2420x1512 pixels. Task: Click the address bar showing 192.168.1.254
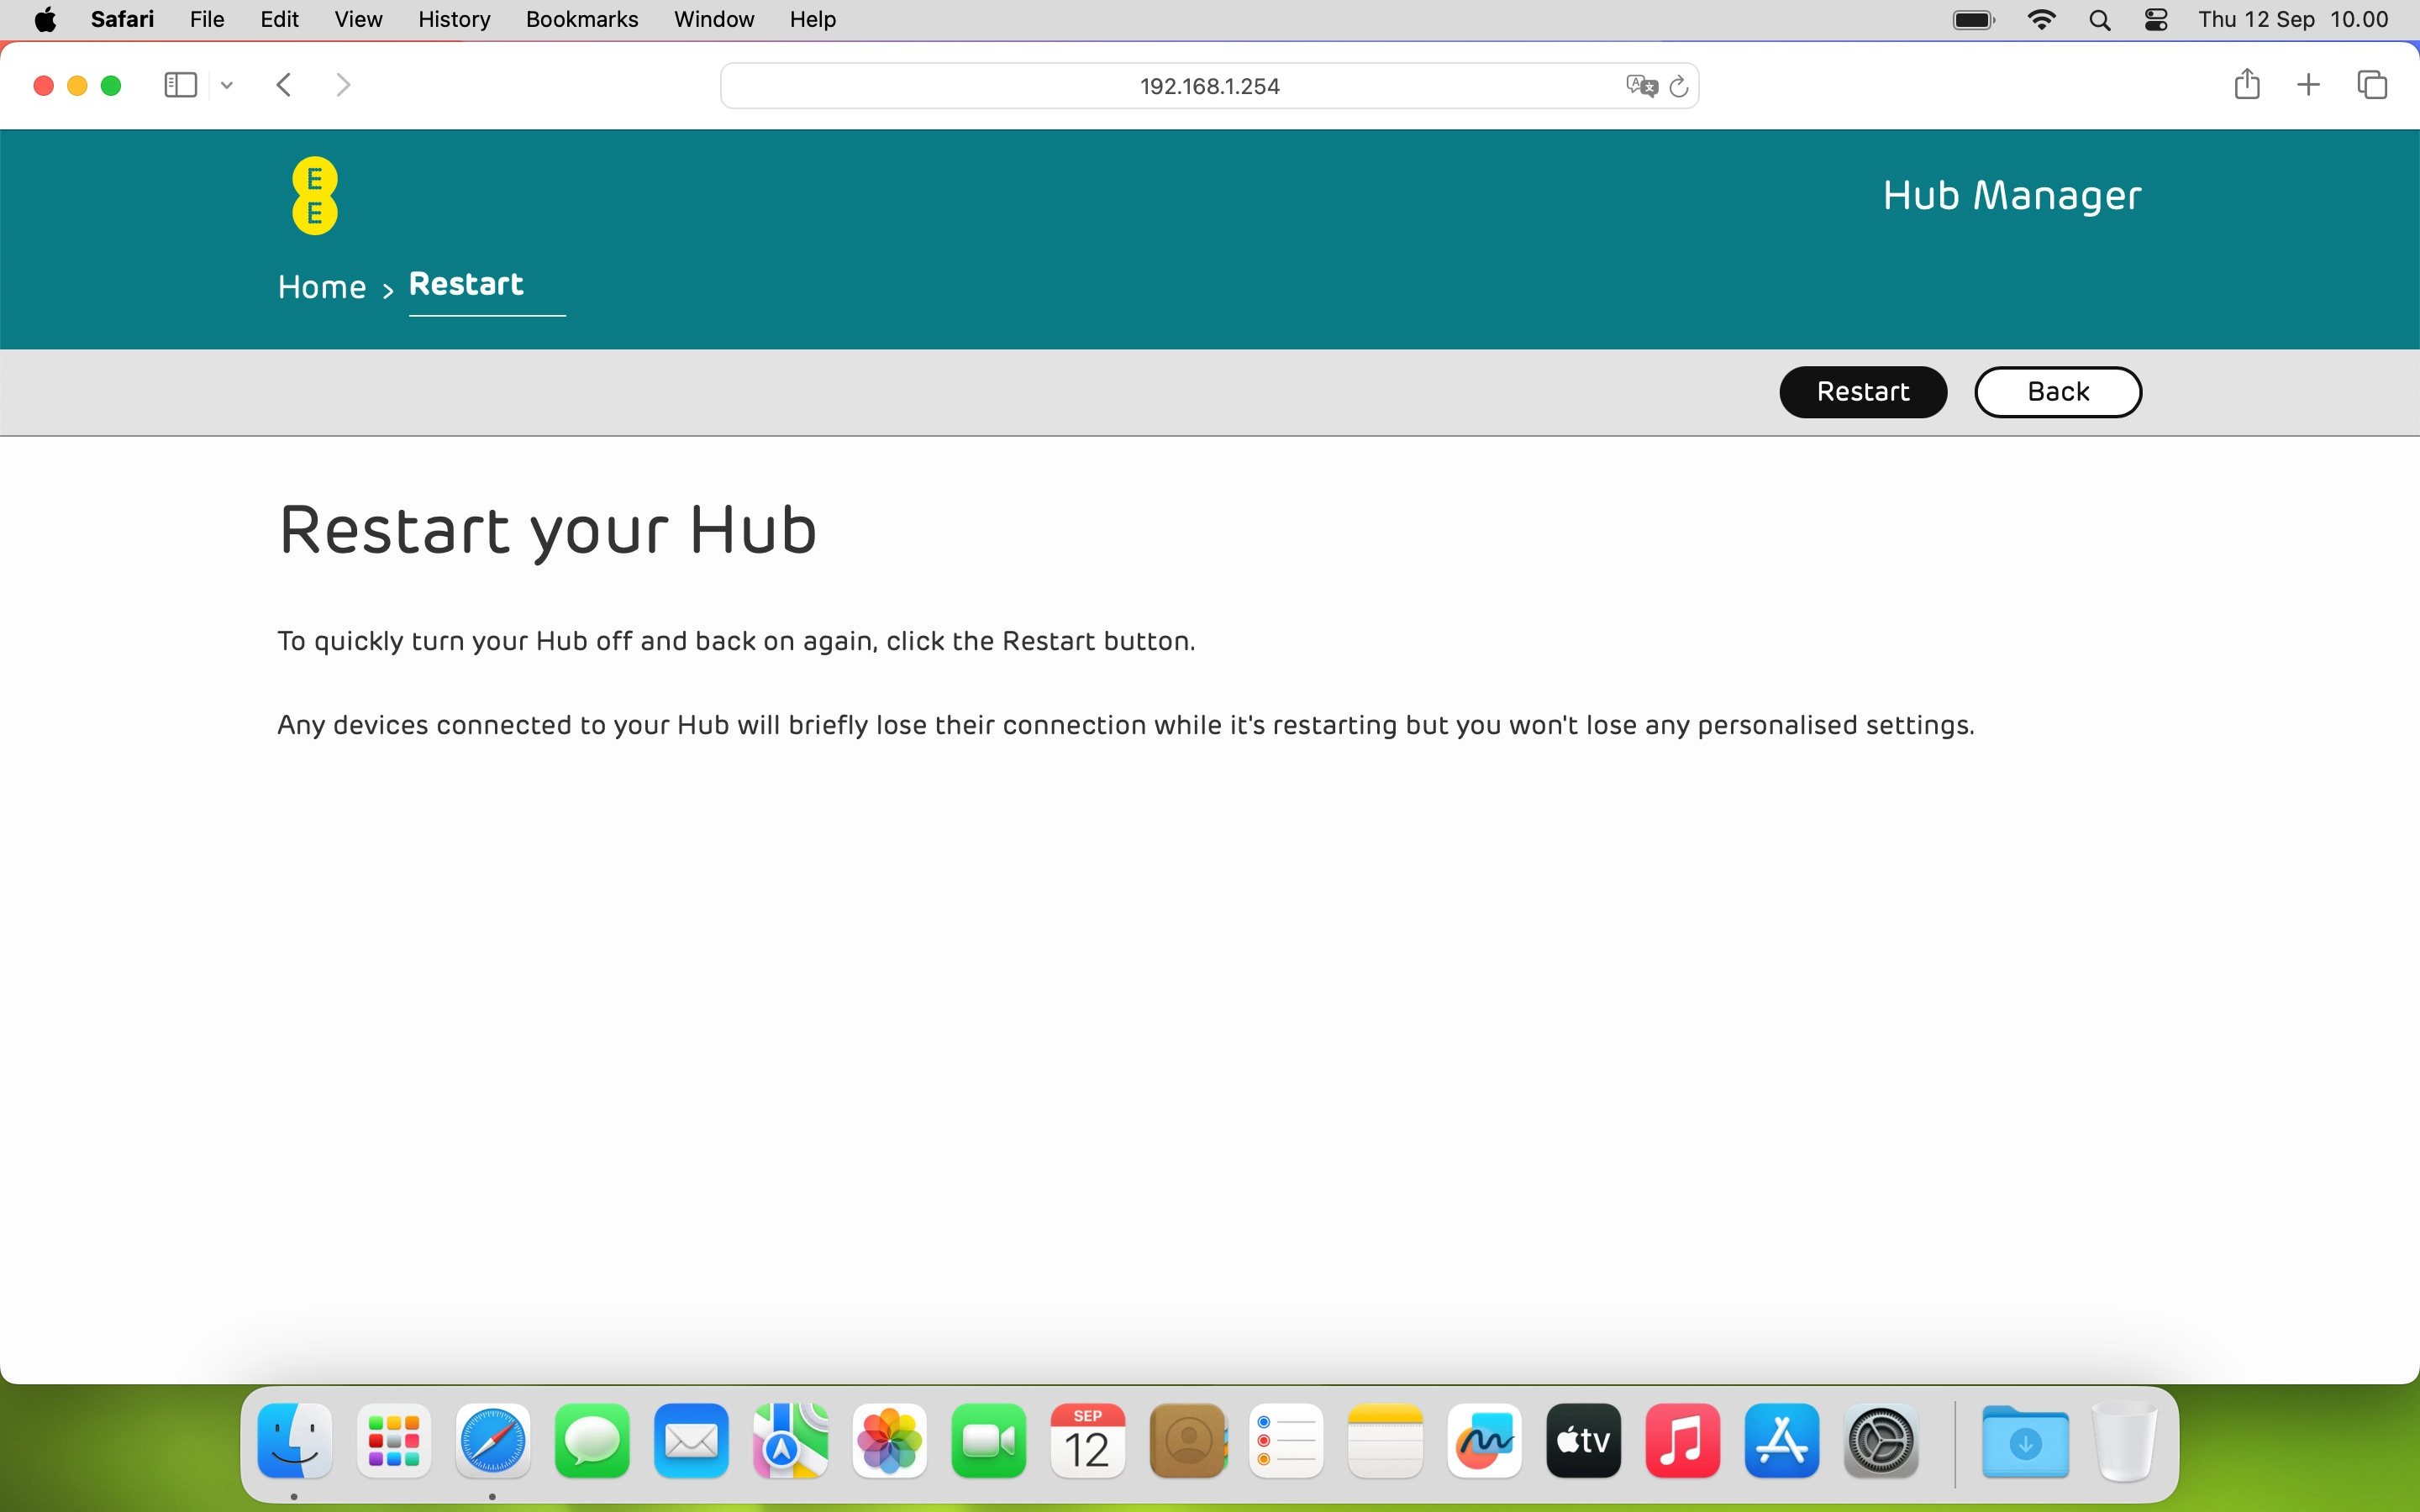click(1208, 85)
